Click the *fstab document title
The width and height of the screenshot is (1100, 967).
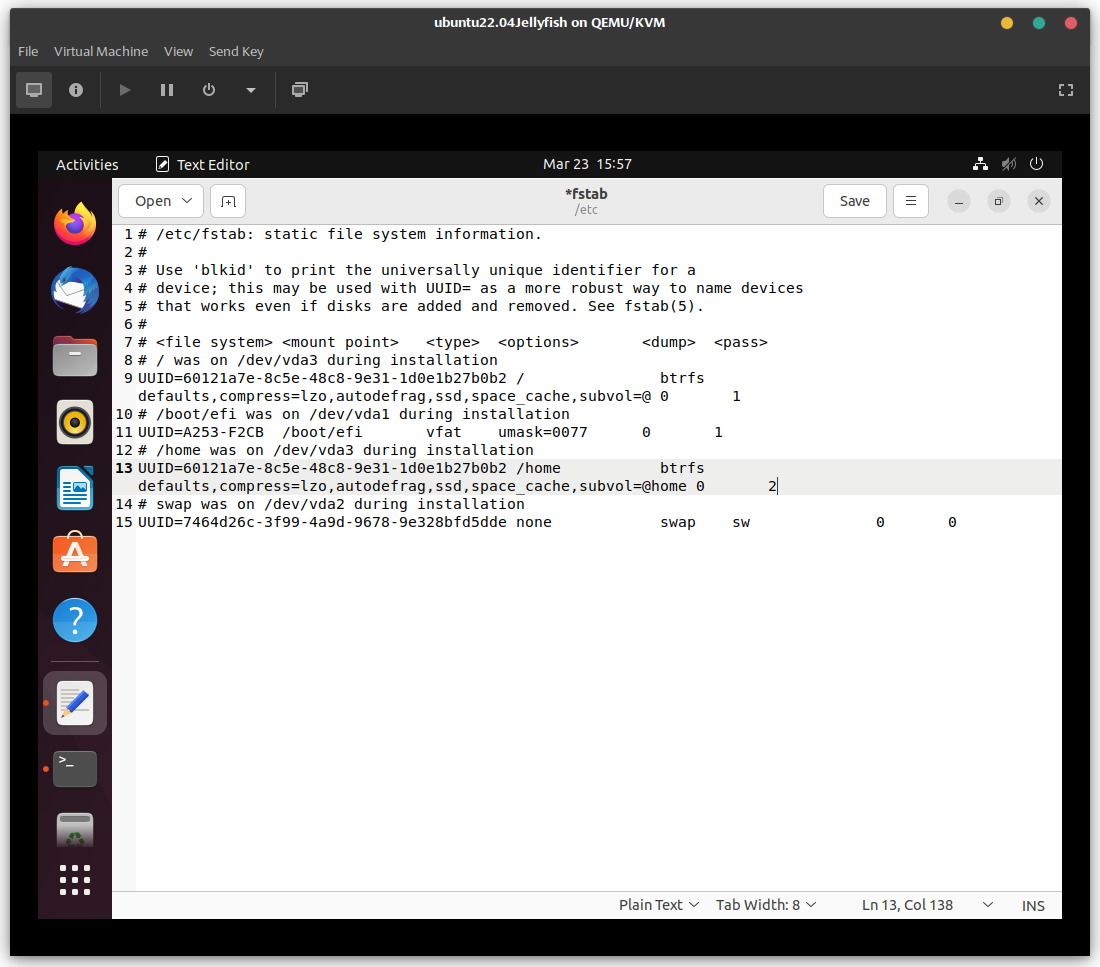click(586, 194)
